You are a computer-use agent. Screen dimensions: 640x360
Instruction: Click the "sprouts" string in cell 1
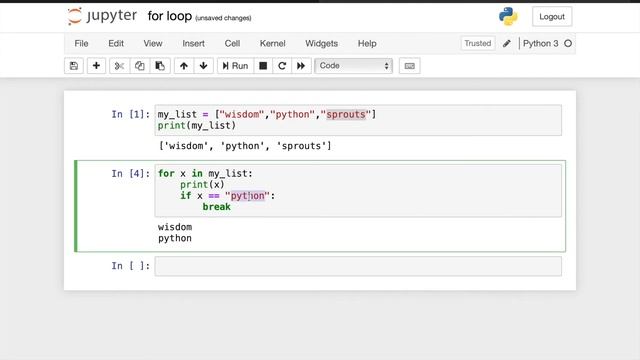click(346, 114)
